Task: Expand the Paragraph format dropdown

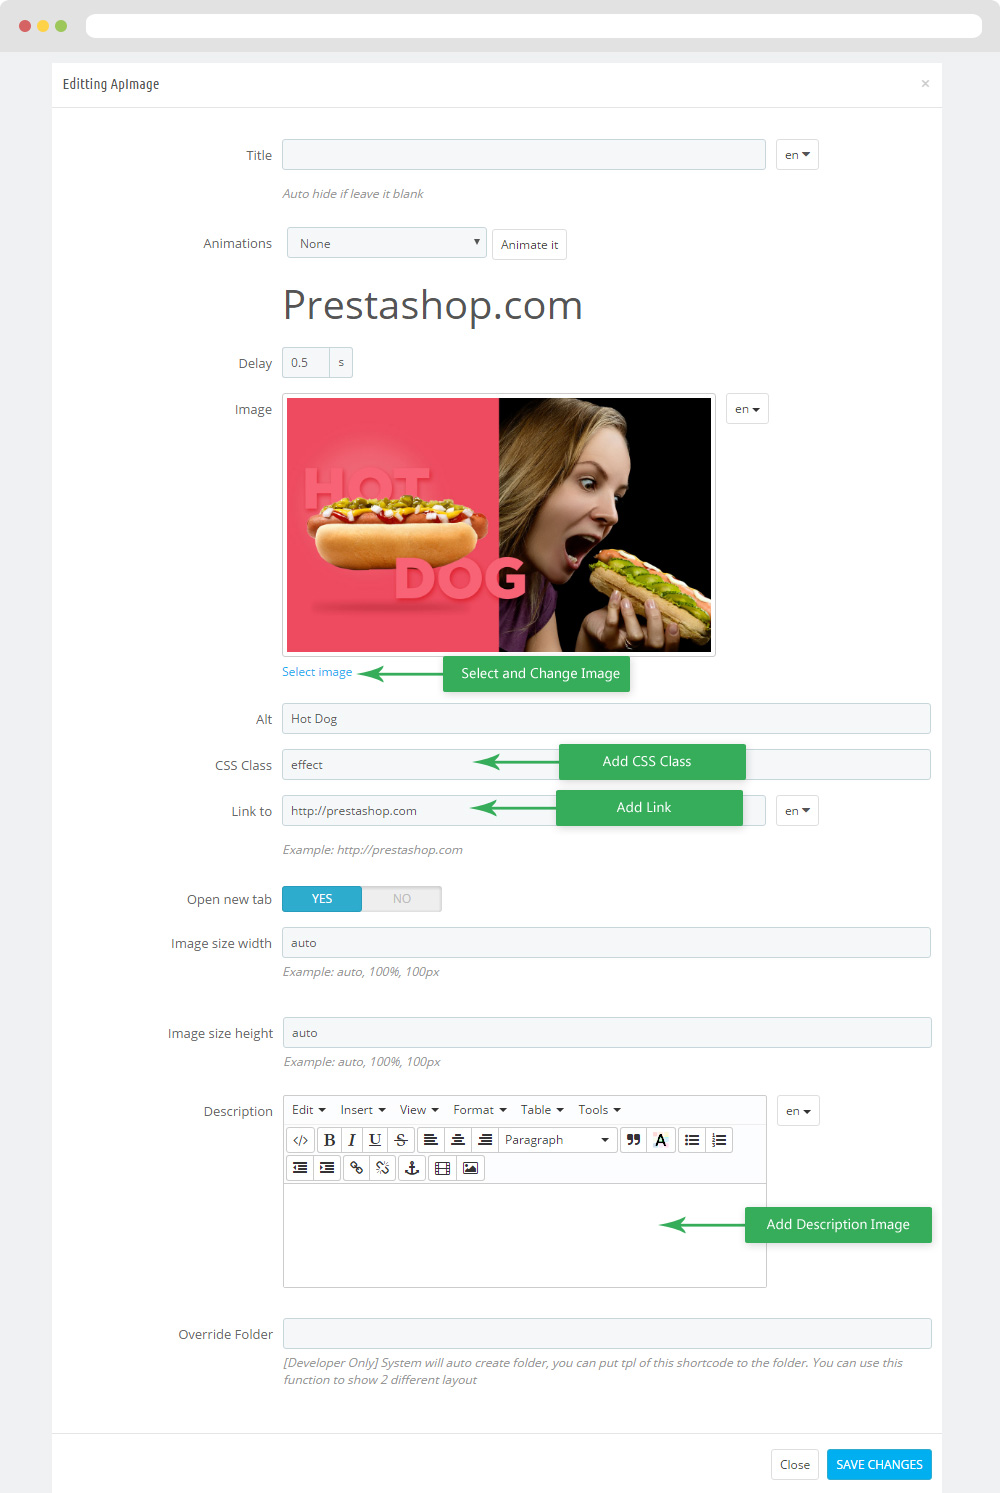Action: click(x=557, y=1140)
